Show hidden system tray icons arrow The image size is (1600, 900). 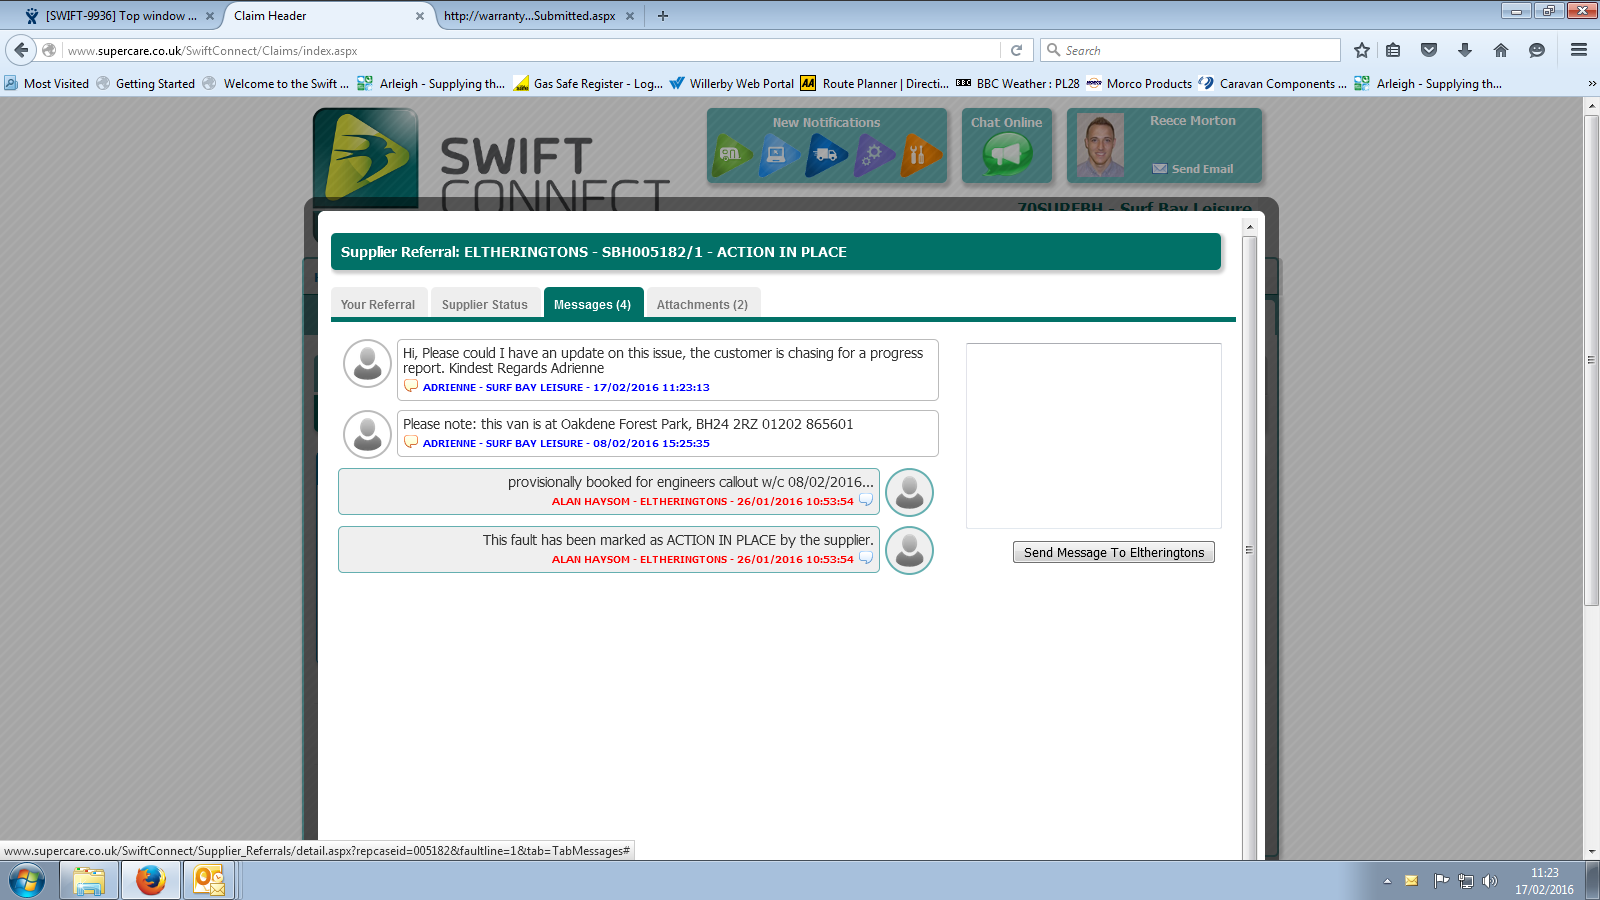1387,881
